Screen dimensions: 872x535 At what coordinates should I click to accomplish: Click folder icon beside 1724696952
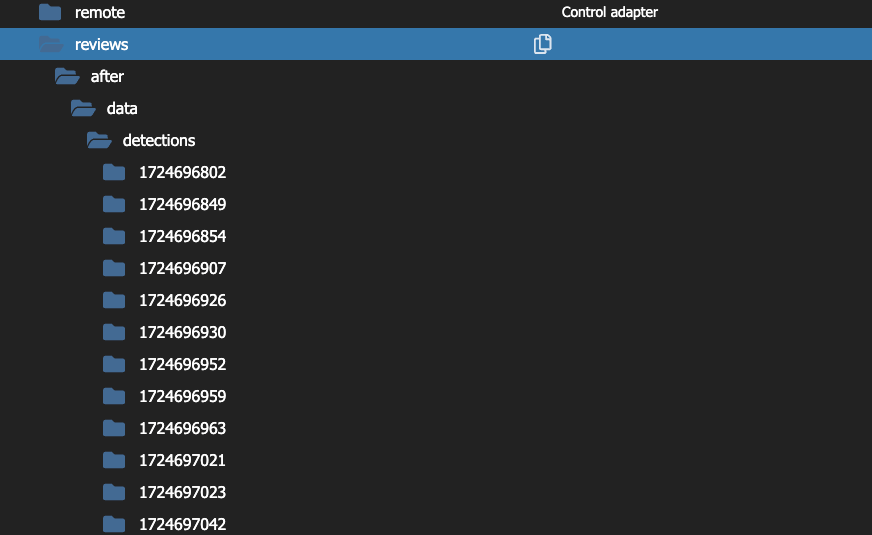click(x=114, y=364)
